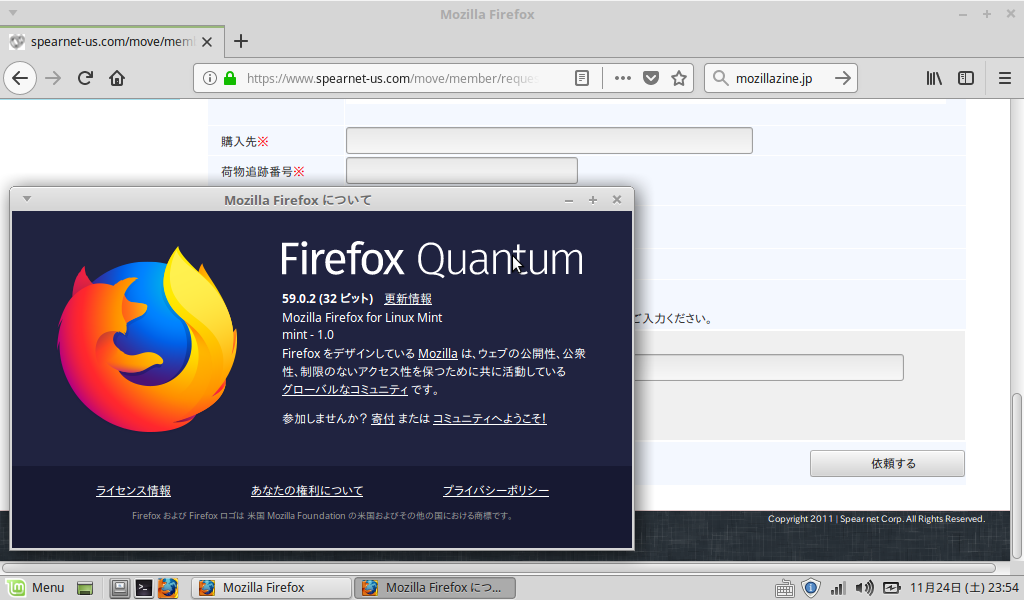Click the update manager shield tray icon
1024x600 pixels.
click(811, 588)
